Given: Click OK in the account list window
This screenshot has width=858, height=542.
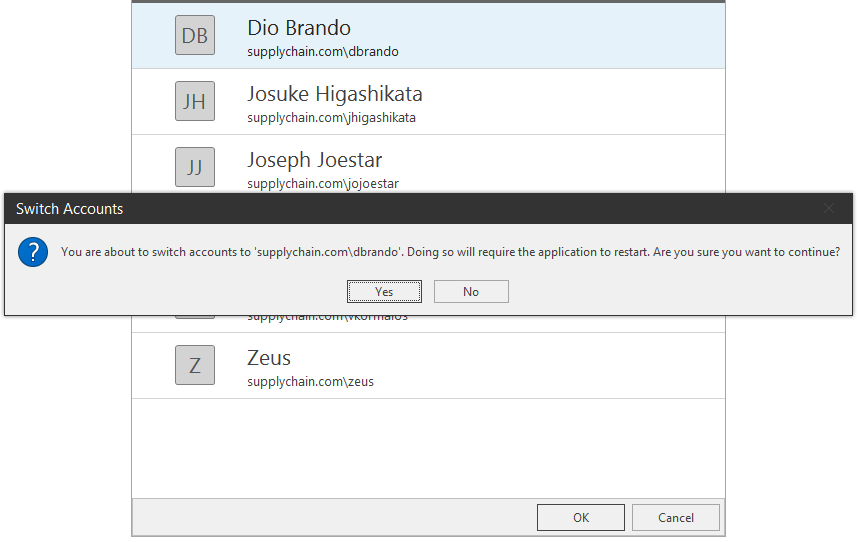Looking at the screenshot, I should pos(581,517).
